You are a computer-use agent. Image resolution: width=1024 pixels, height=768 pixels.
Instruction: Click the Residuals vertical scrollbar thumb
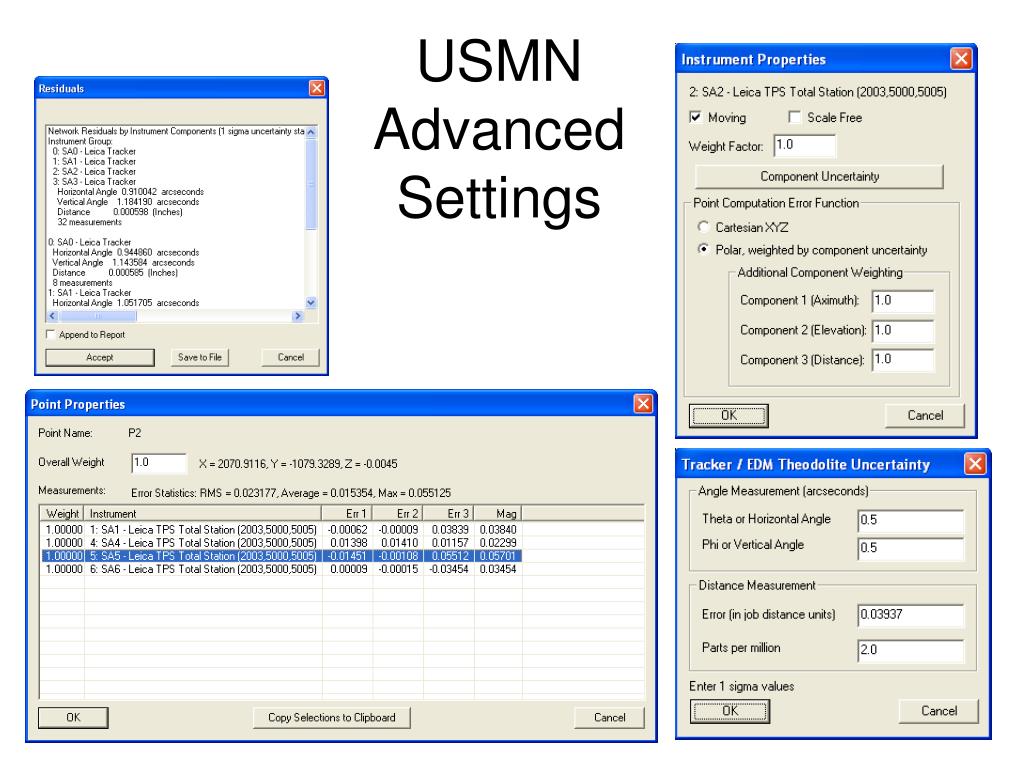pos(311,184)
